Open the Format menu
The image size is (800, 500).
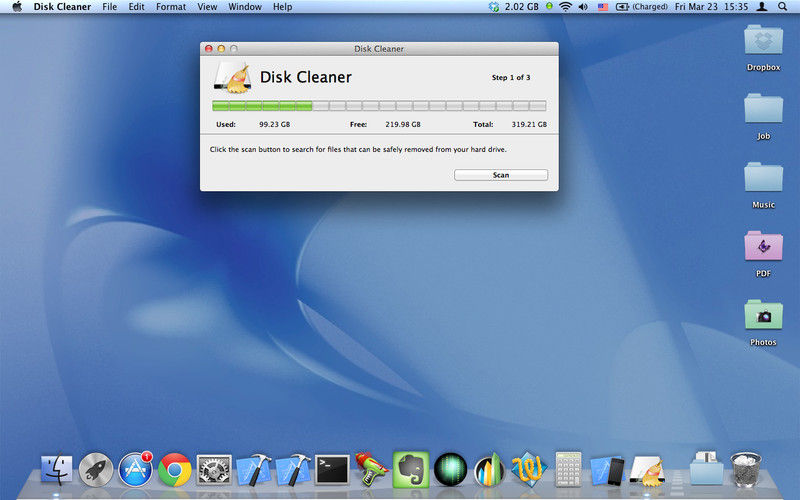click(x=171, y=7)
